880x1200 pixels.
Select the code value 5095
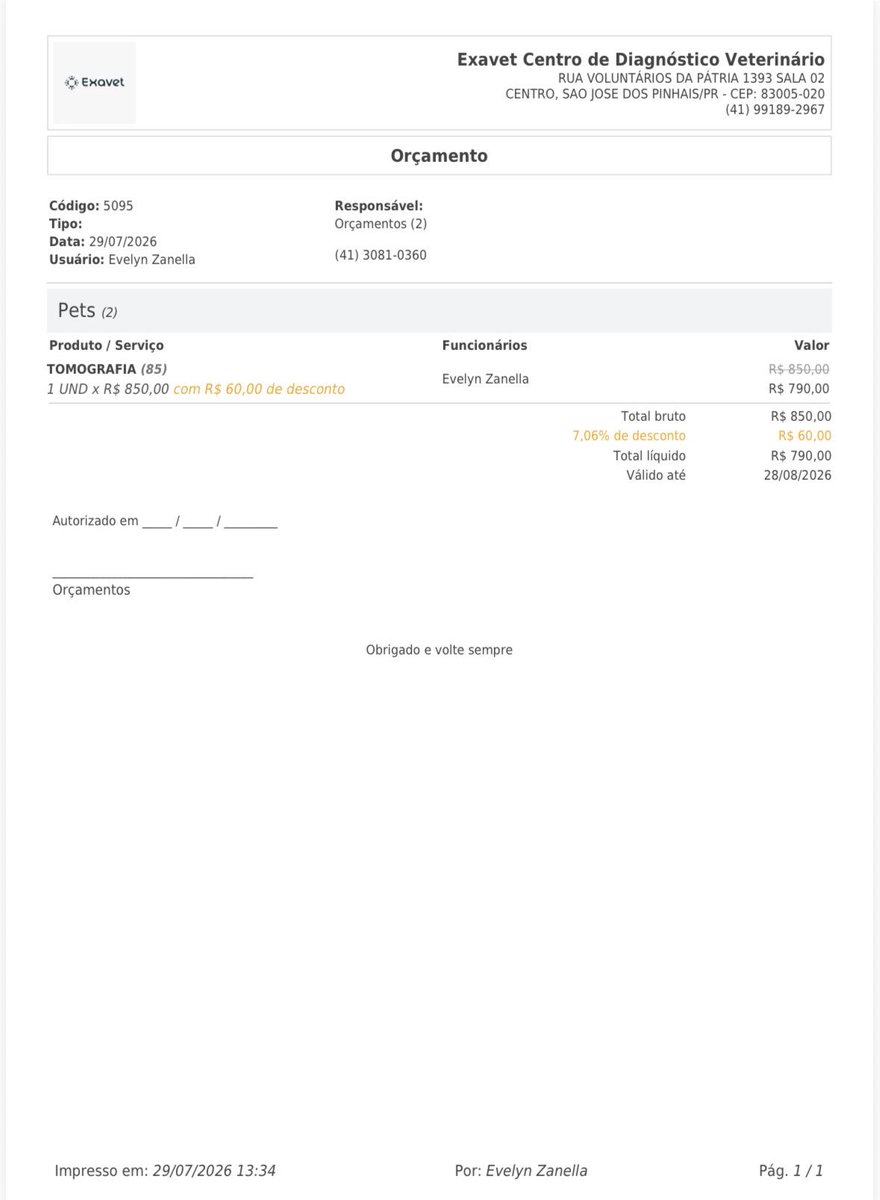click(x=118, y=206)
